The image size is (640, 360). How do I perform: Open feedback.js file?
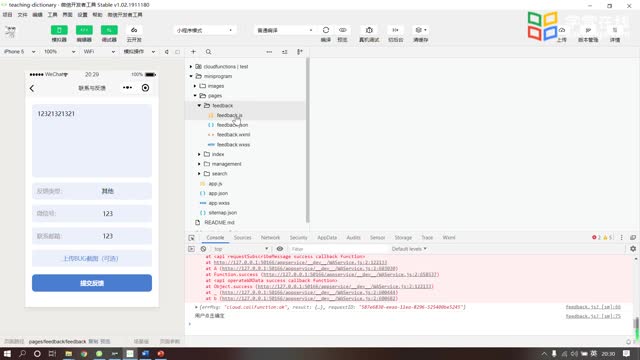click(229, 116)
